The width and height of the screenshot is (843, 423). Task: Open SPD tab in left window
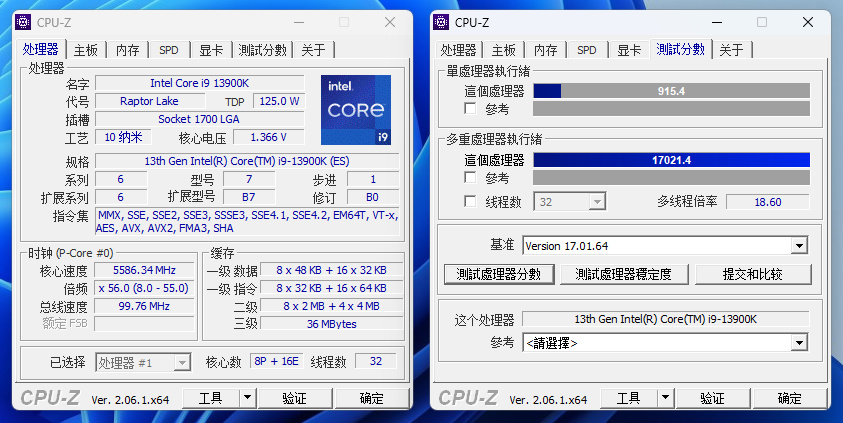pos(169,50)
